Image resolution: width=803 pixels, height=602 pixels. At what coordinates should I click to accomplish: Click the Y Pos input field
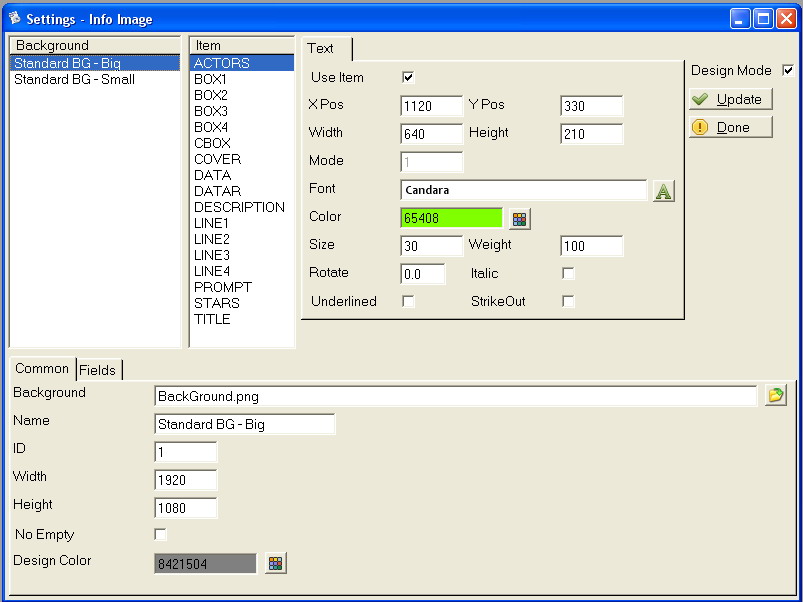(591, 106)
